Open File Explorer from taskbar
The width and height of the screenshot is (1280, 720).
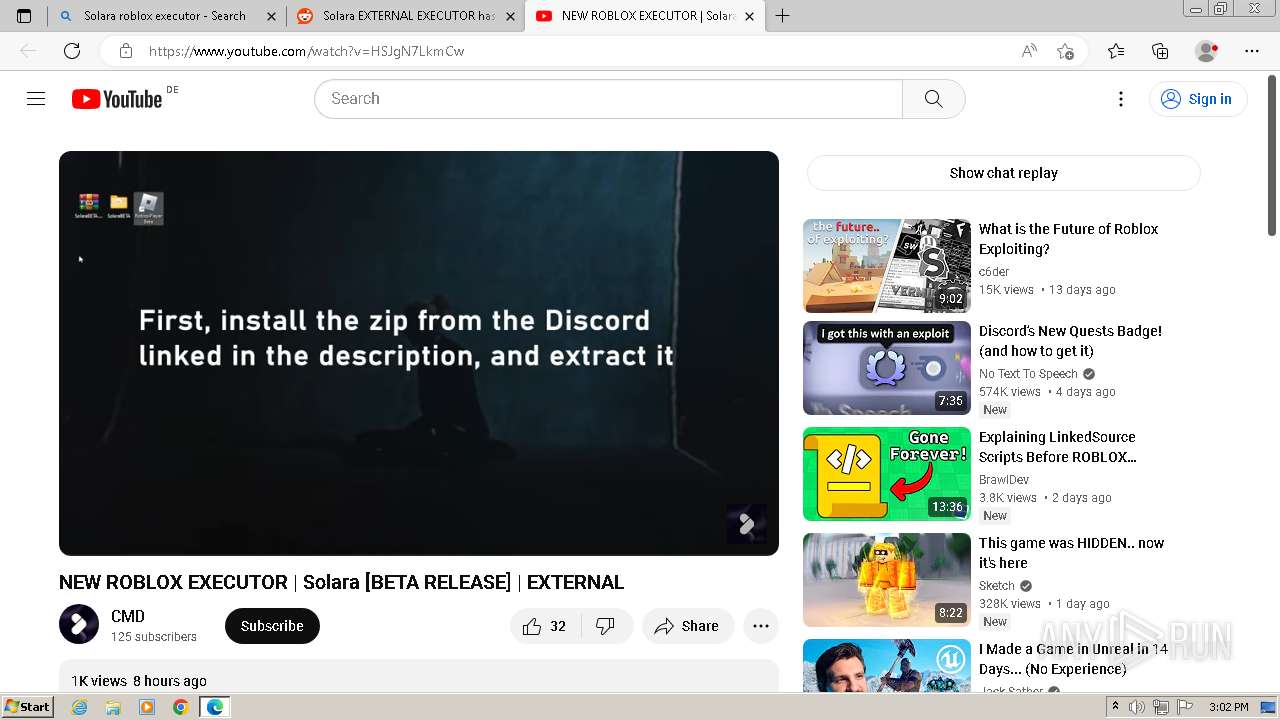click(113, 707)
